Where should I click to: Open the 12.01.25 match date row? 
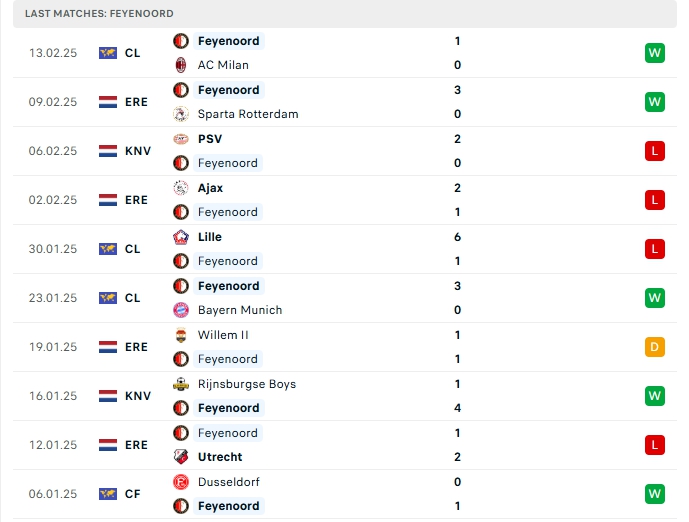click(344, 445)
